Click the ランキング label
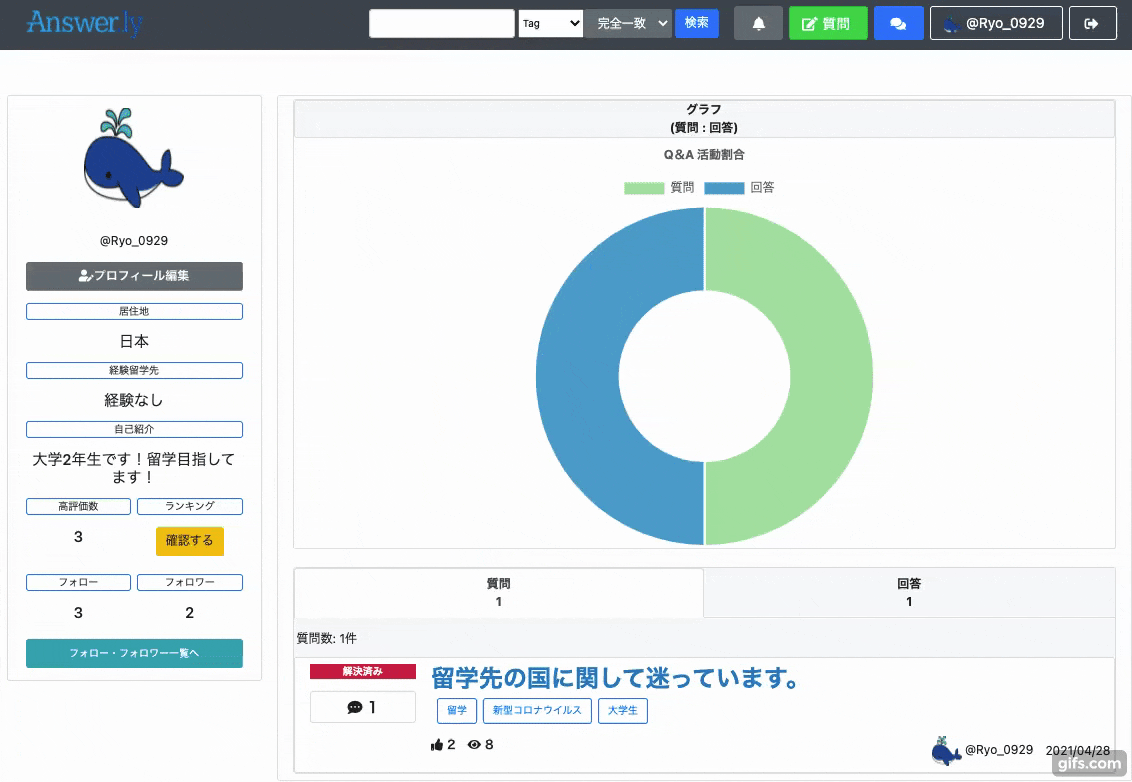 click(190, 506)
